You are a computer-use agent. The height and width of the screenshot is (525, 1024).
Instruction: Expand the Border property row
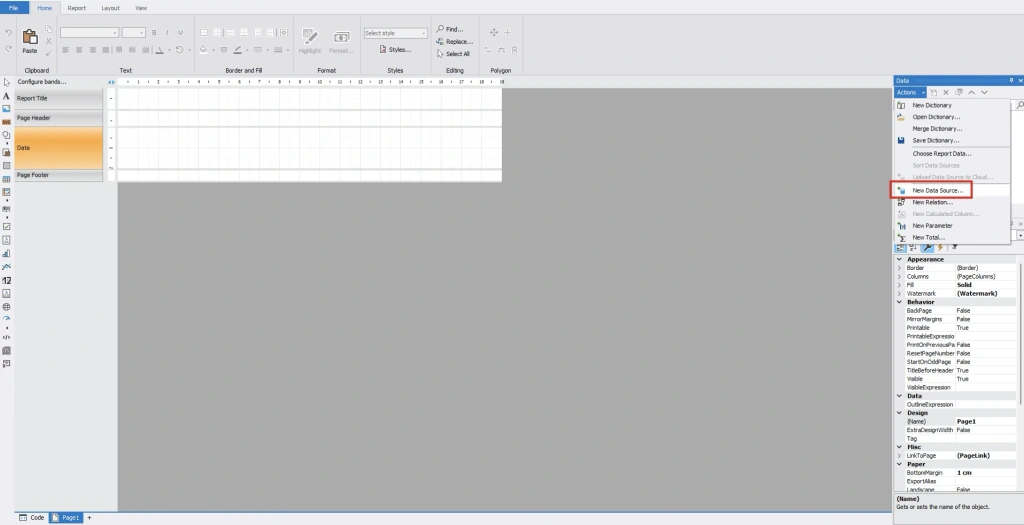[x=899, y=268]
